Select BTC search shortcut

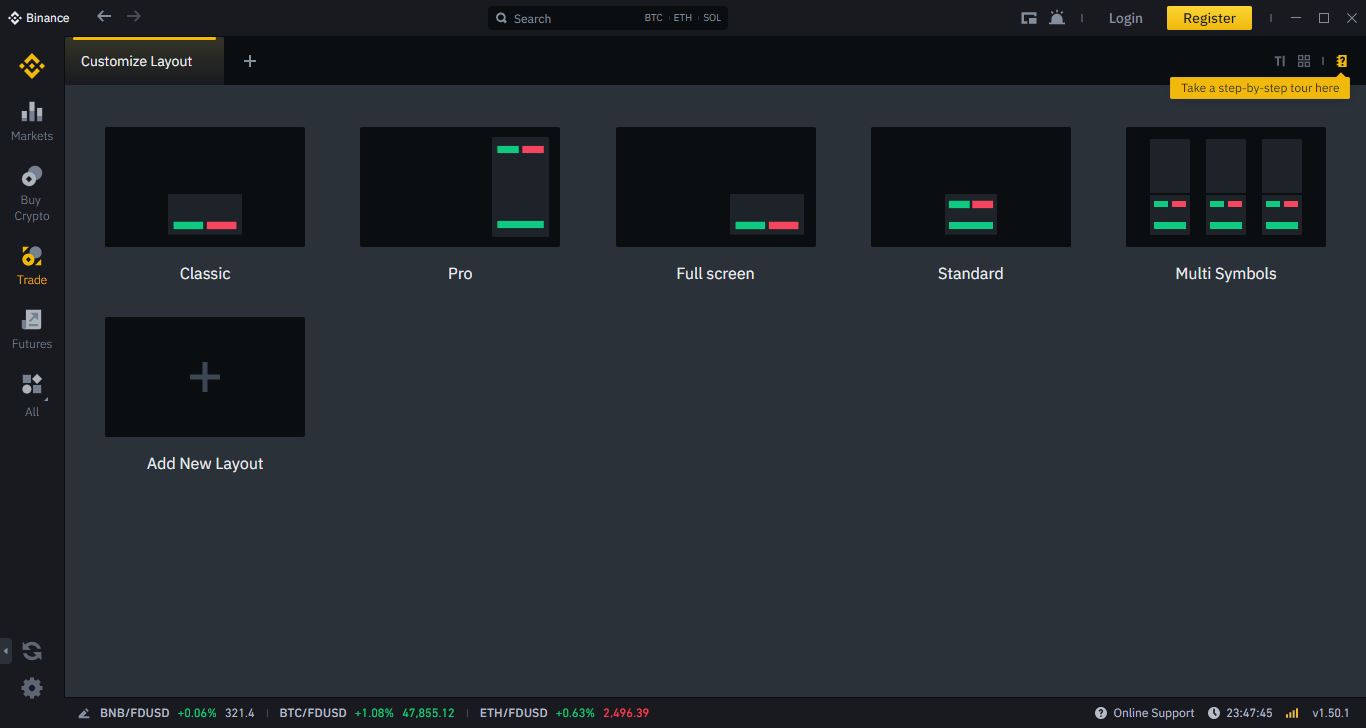tap(653, 18)
